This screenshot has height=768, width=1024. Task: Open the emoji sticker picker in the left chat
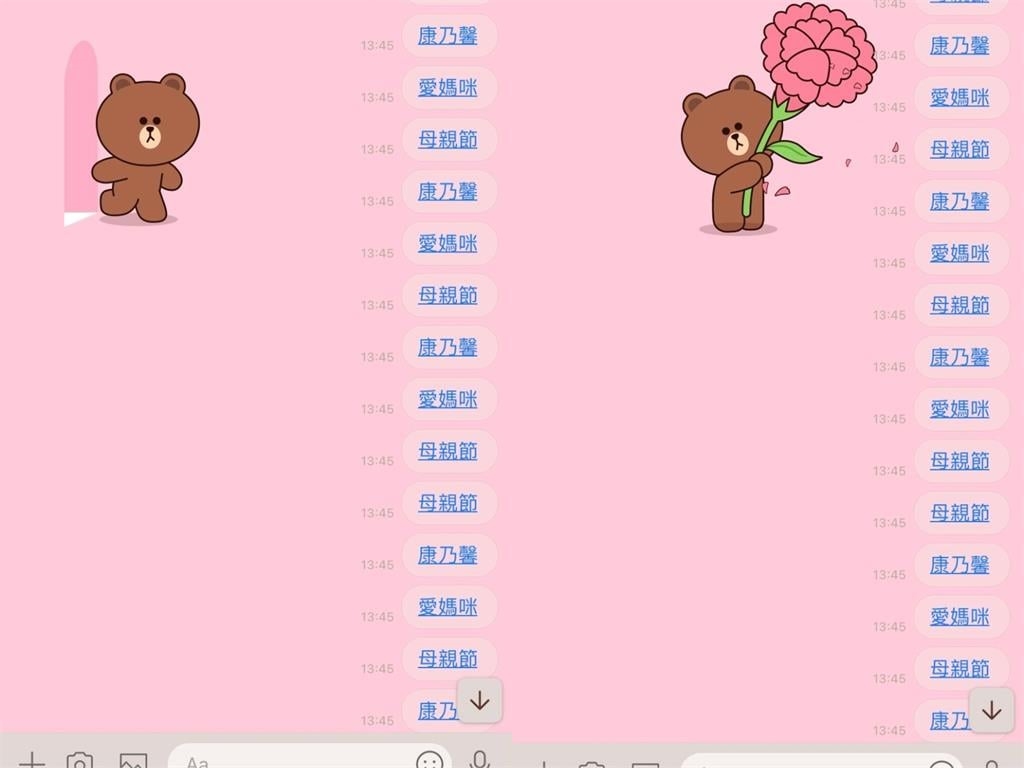428,762
